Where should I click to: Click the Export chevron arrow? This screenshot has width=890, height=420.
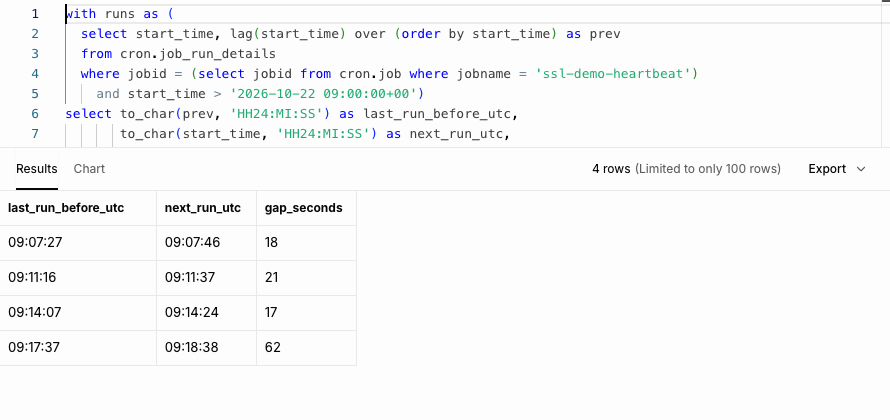coord(861,169)
